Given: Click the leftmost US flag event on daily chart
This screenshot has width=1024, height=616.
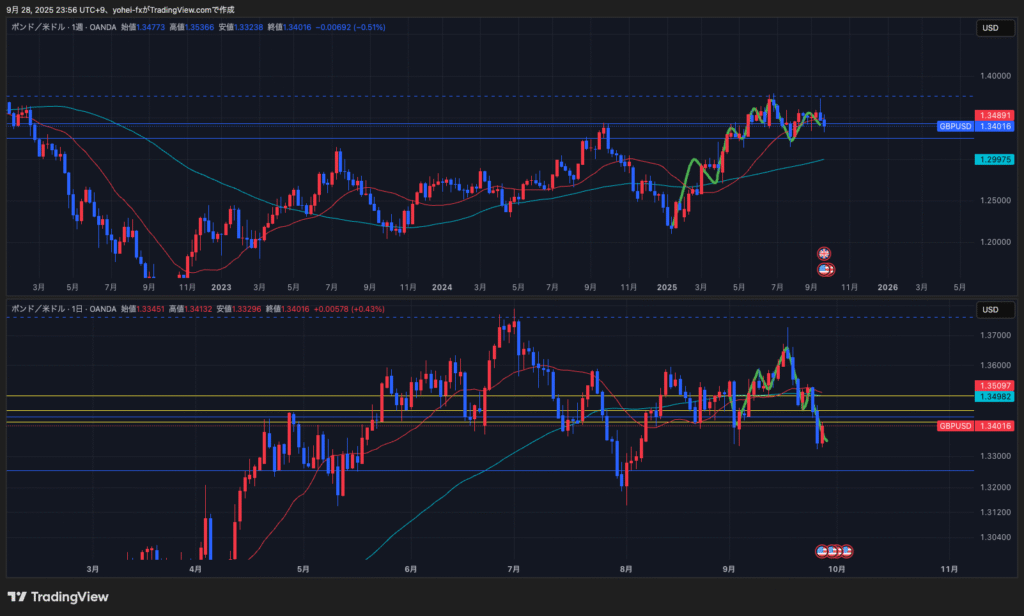Looking at the screenshot, I should (822, 551).
